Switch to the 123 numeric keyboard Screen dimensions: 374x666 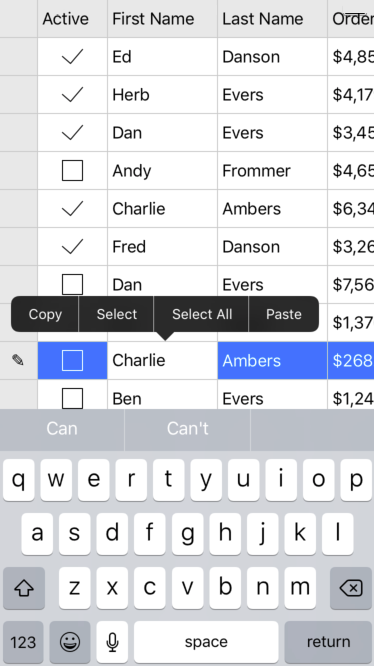[23, 642]
